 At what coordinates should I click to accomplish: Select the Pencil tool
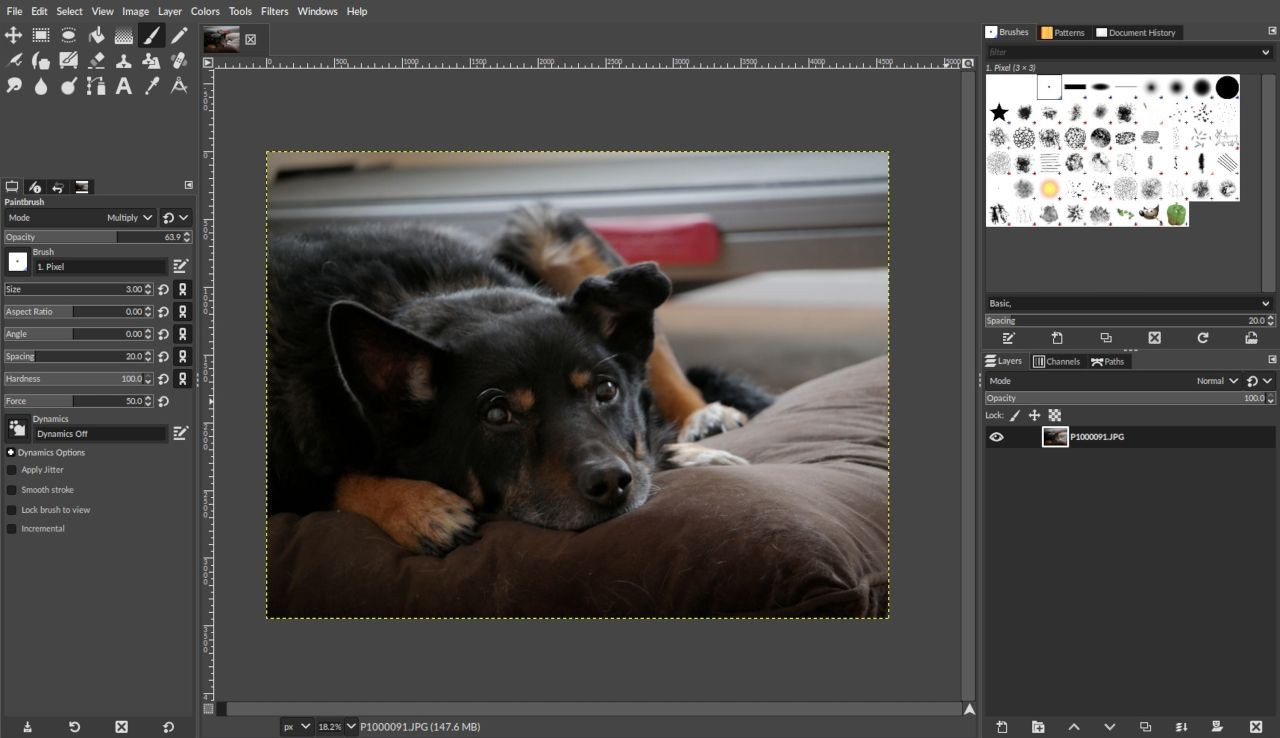point(179,35)
